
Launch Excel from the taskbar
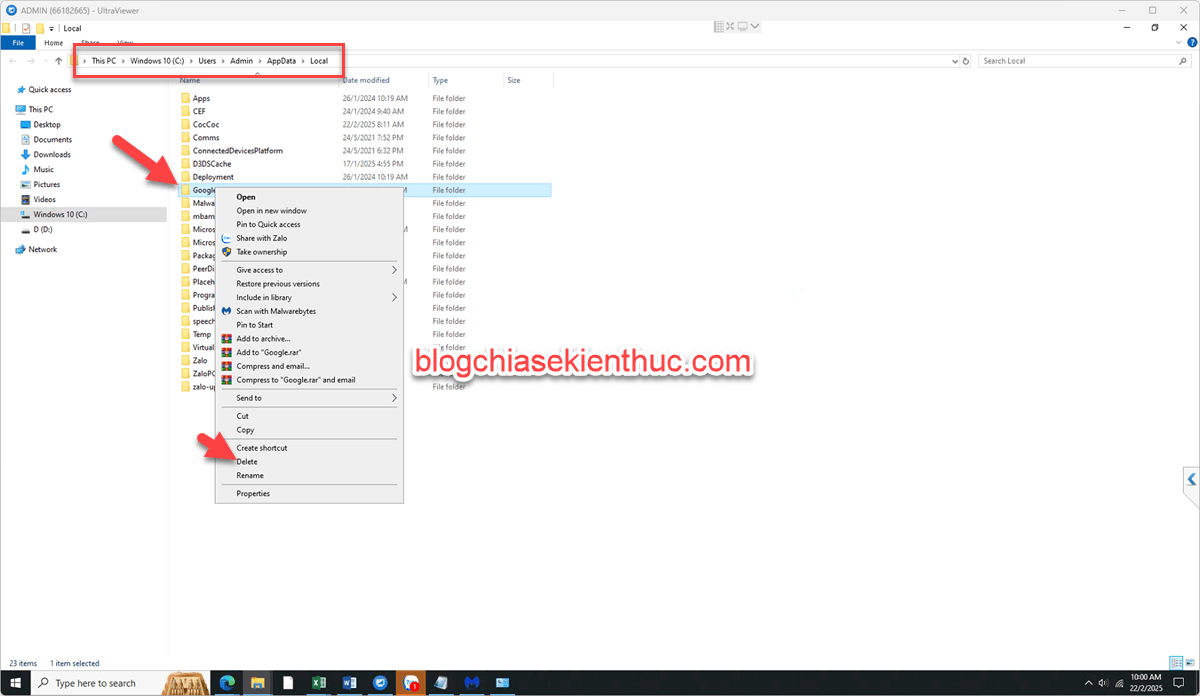pos(318,683)
